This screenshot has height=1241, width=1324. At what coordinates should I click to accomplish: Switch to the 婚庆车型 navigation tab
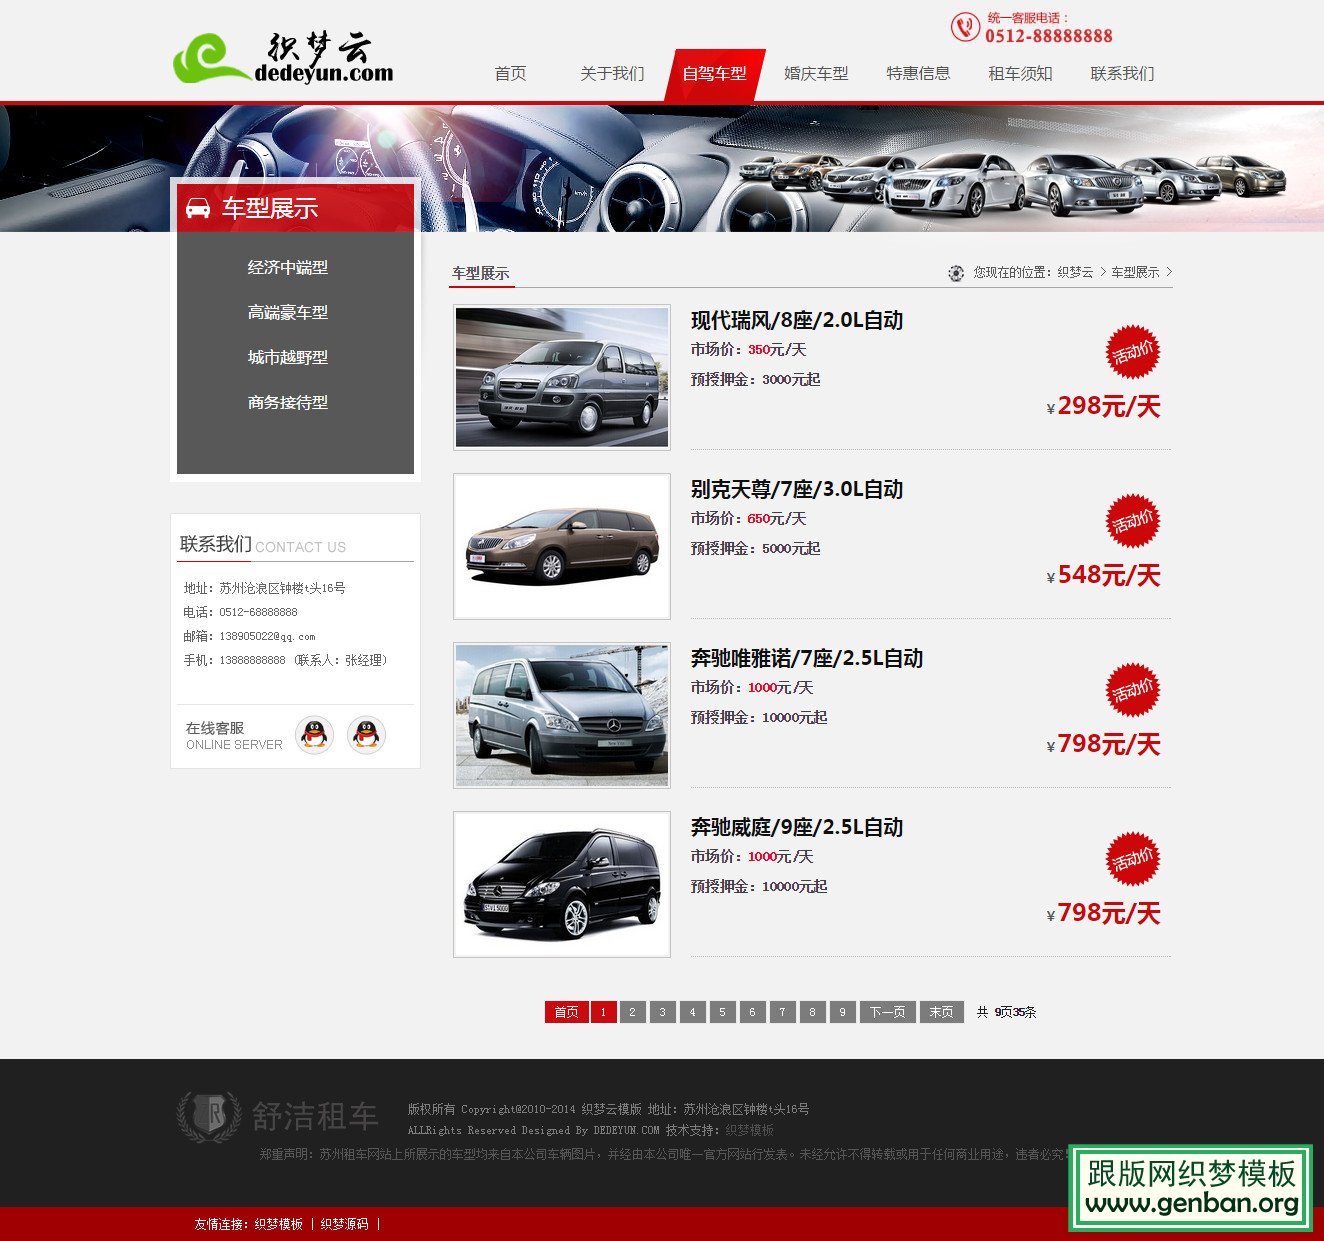(x=815, y=73)
